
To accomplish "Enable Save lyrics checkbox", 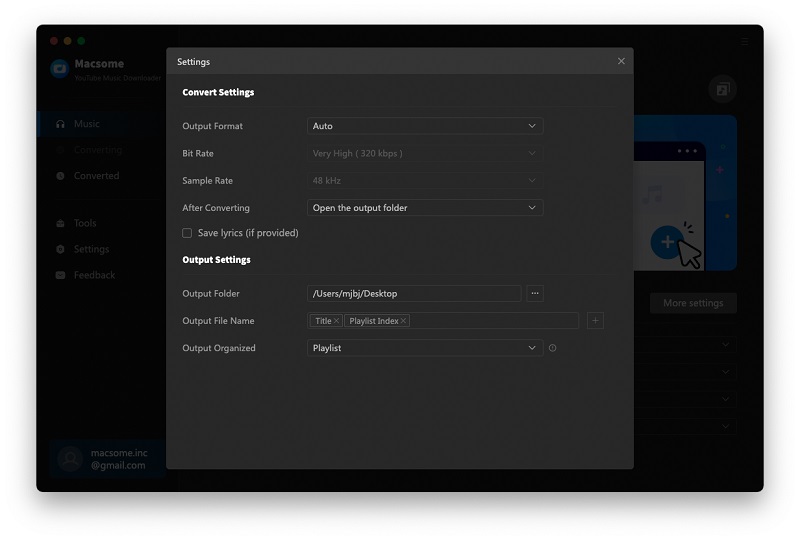I will 187,233.
